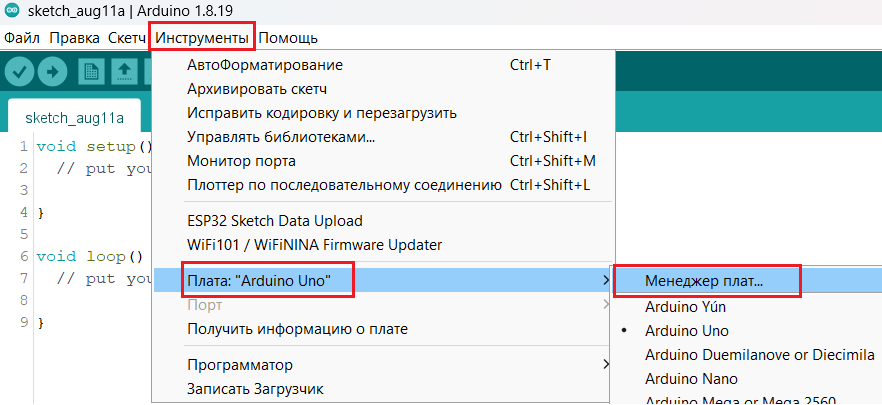
Task: Click the closing brace on line 9
Action: [x=39, y=323]
